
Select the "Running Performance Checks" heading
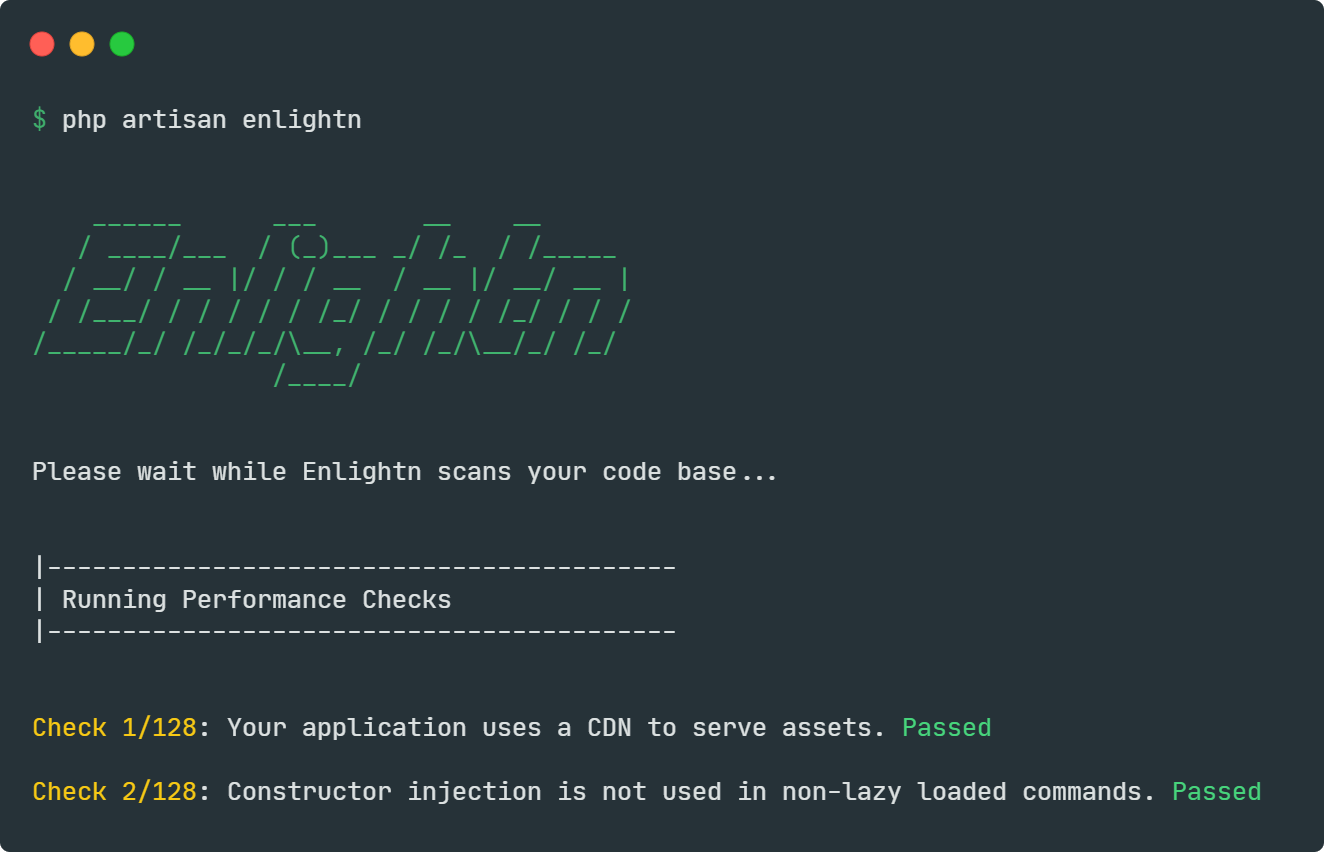tap(256, 600)
